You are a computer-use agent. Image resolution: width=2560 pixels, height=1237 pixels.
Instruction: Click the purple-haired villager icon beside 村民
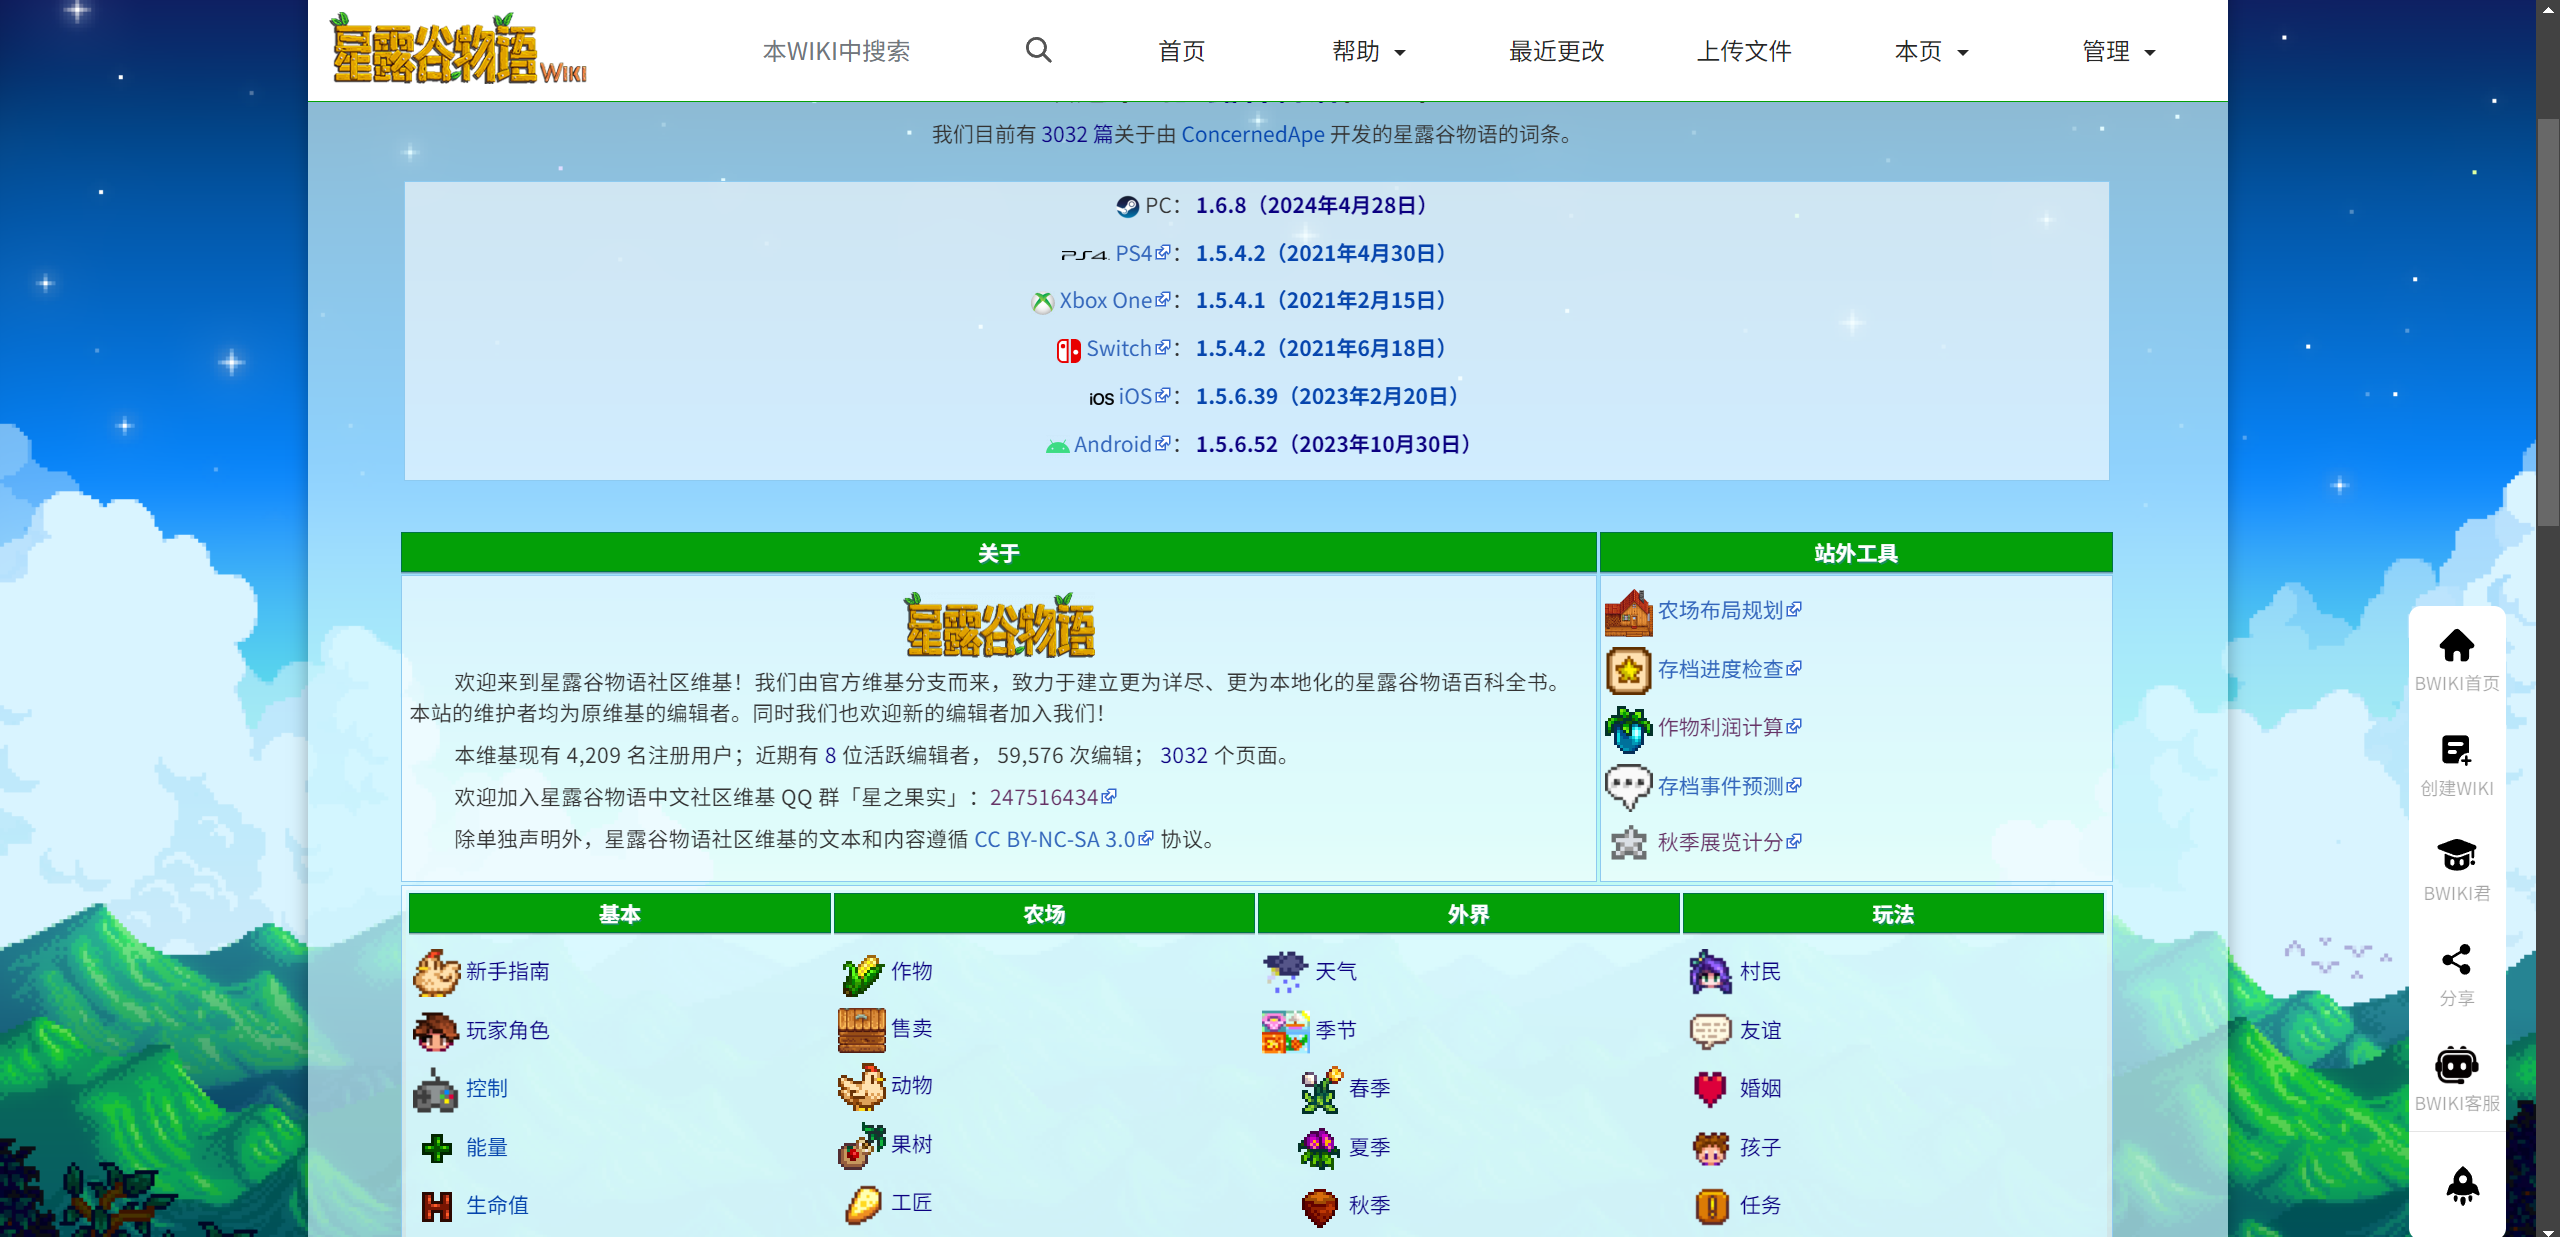[x=1710, y=972]
